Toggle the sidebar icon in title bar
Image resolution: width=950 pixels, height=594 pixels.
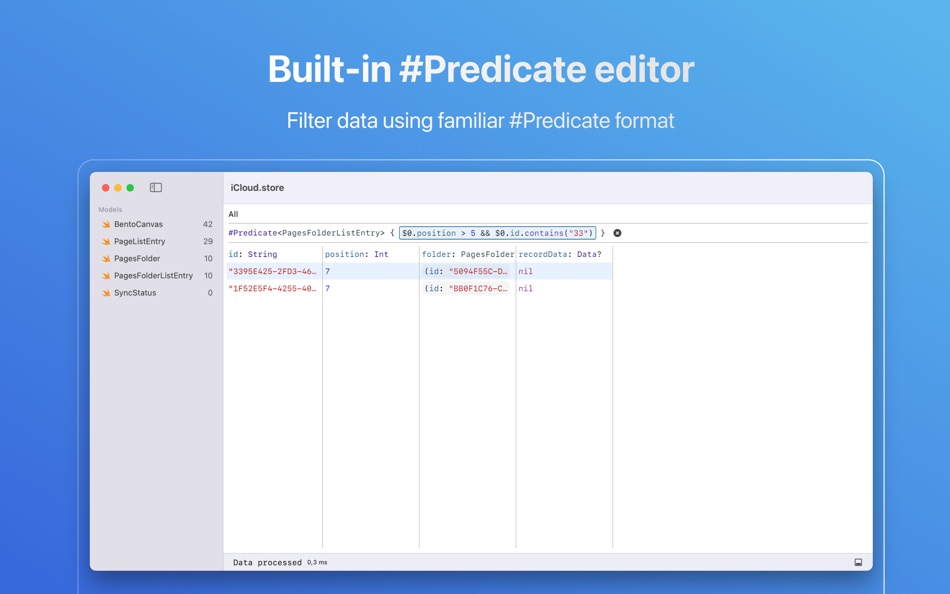pyautogui.click(x=156, y=187)
